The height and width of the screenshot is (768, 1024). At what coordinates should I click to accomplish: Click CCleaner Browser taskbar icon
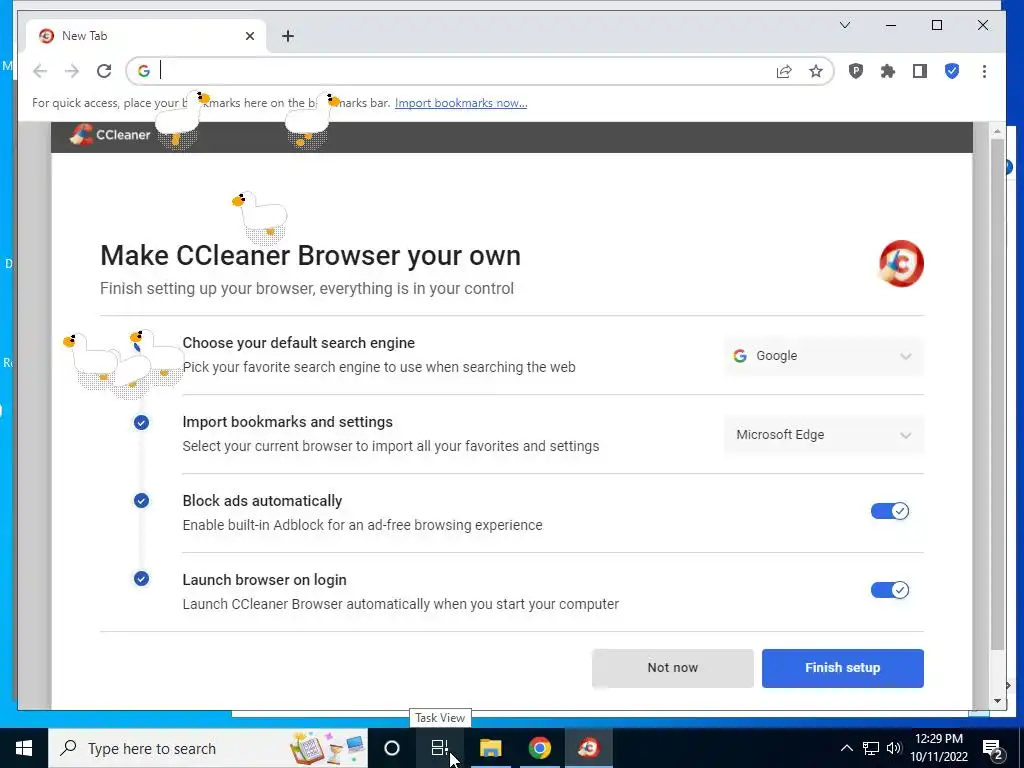588,748
